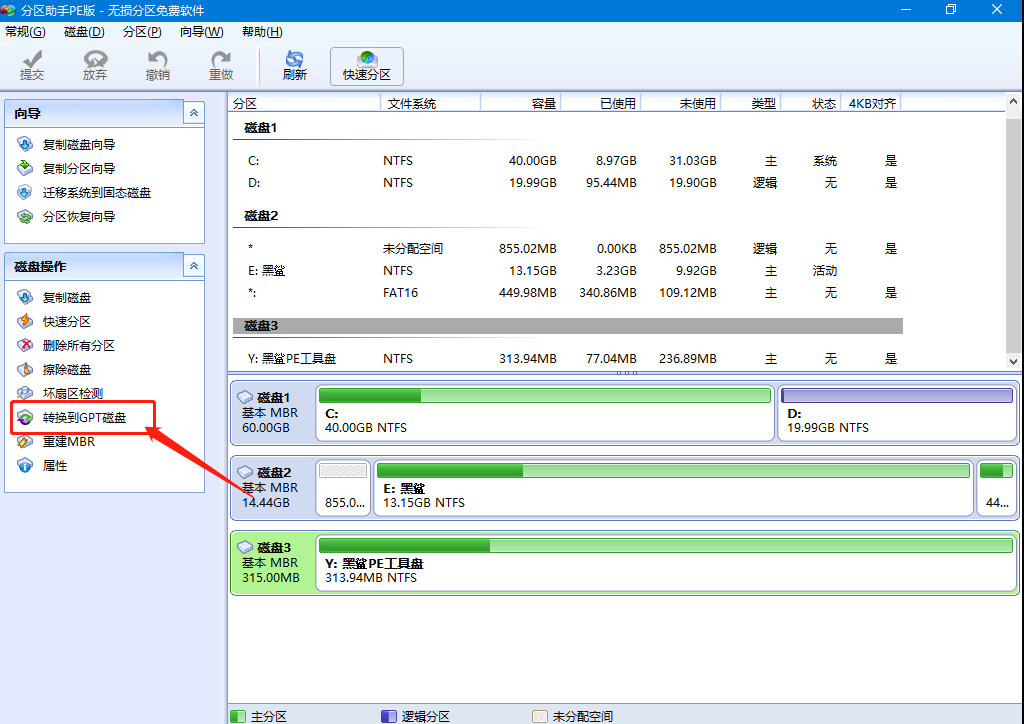Viewport: 1024px width, 724px height.
Task: Select the E: 黑鲨 13.15GB partition bar
Action: pos(673,488)
